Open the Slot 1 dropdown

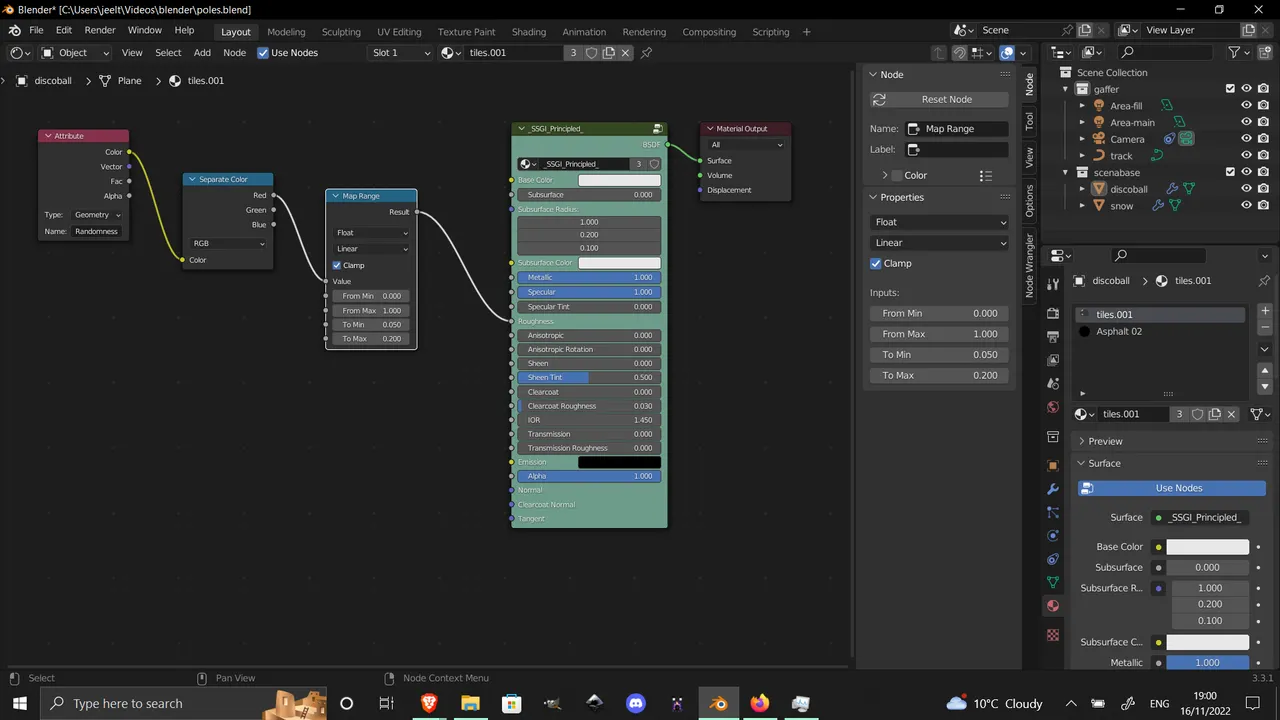[400, 53]
